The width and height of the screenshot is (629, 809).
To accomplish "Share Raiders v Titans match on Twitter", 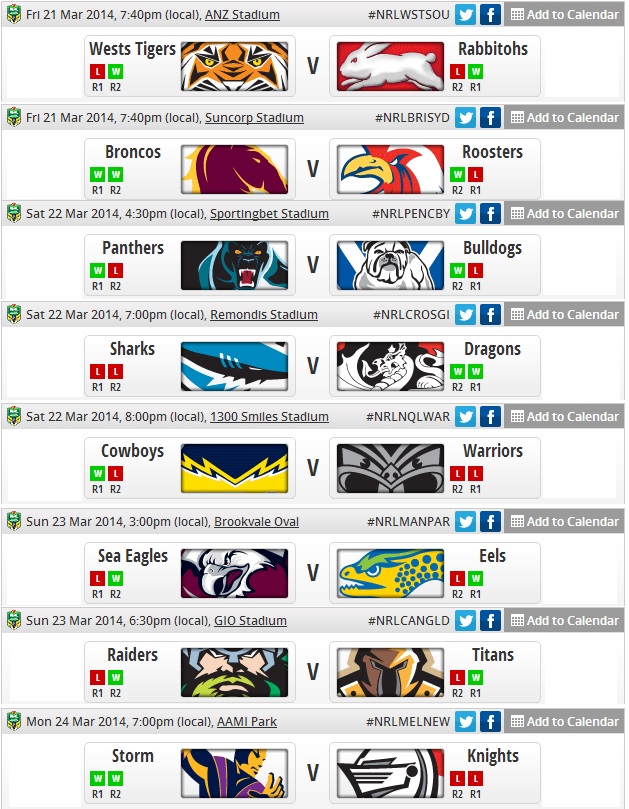I will [x=465, y=621].
